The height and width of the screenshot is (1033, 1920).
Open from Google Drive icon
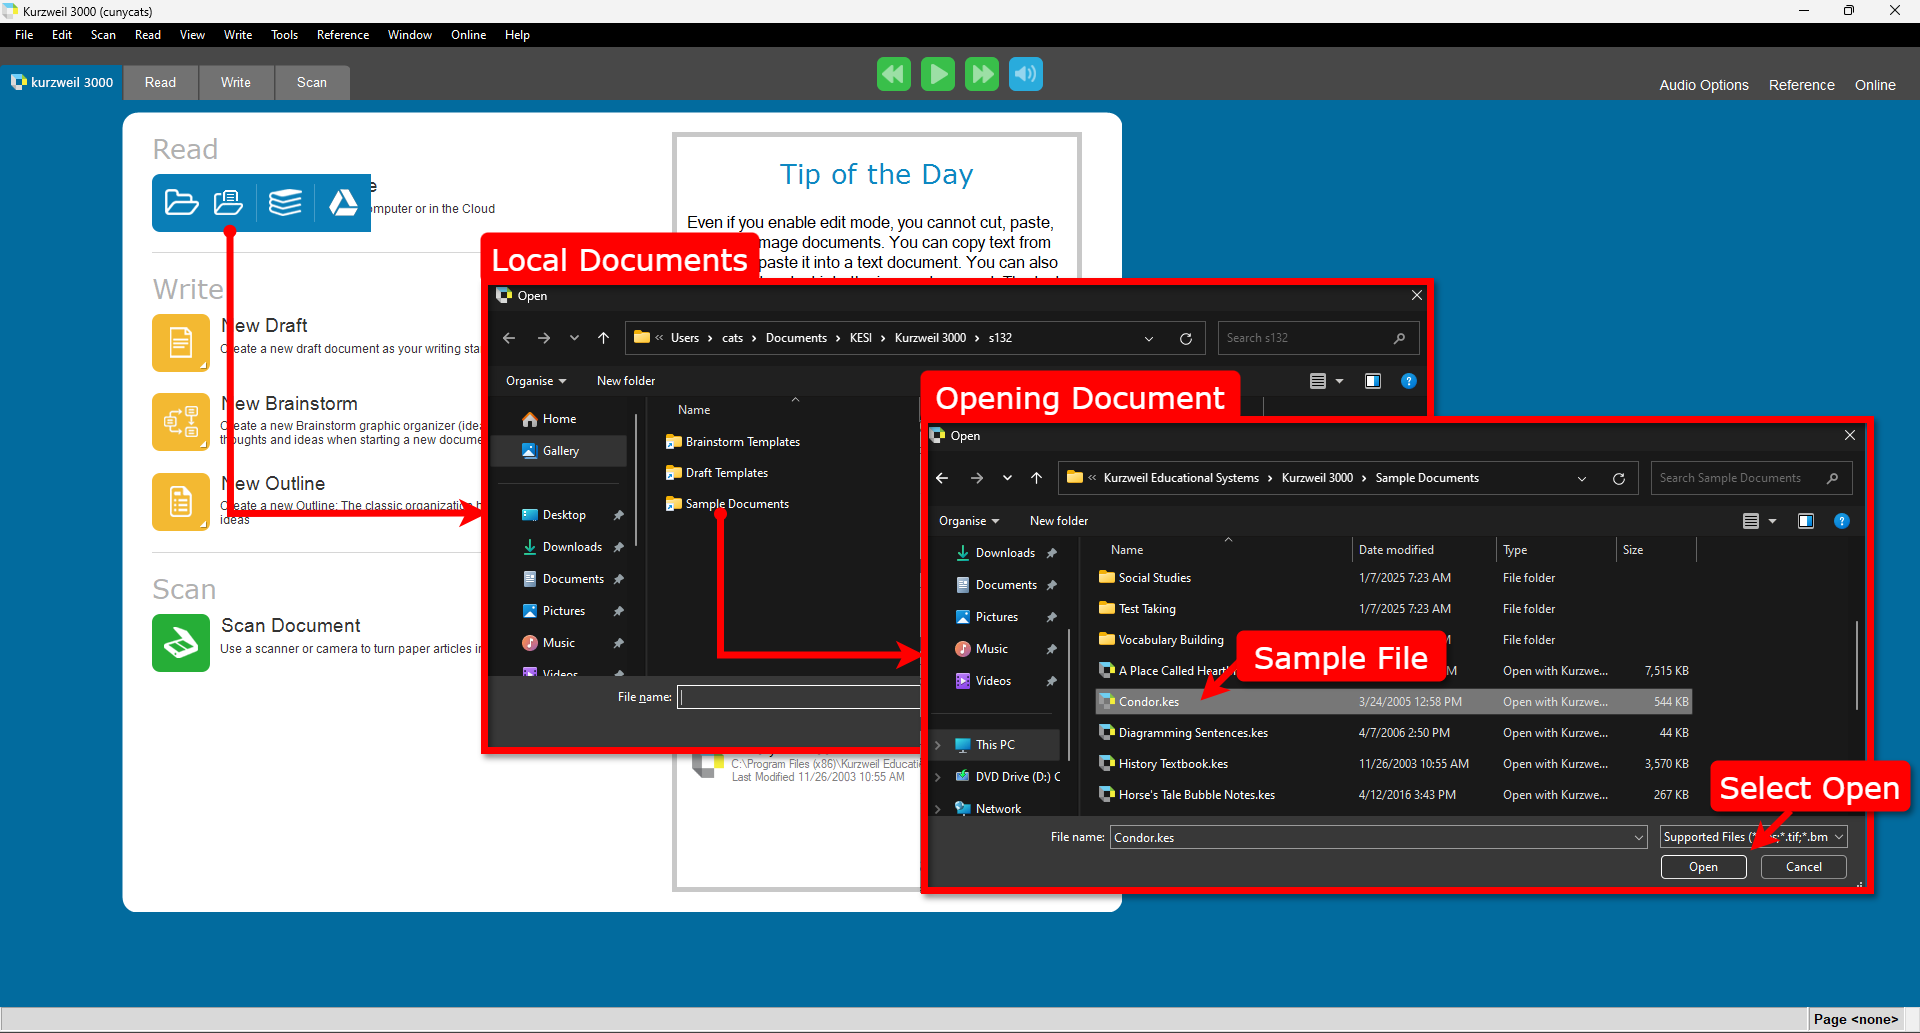tap(343, 203)
